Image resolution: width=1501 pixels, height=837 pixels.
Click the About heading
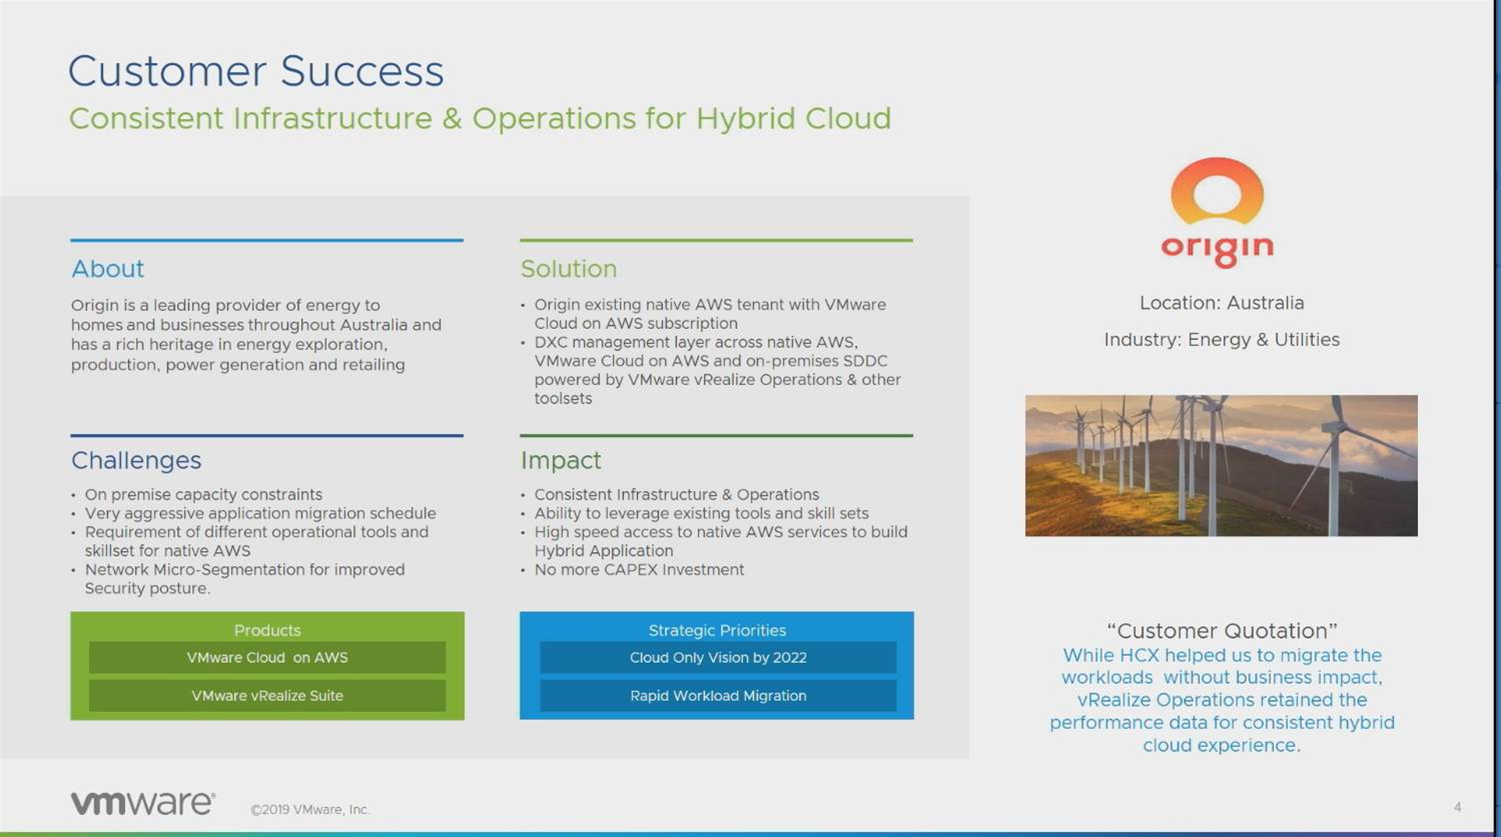pyautogui.click(x=107, y=268)
